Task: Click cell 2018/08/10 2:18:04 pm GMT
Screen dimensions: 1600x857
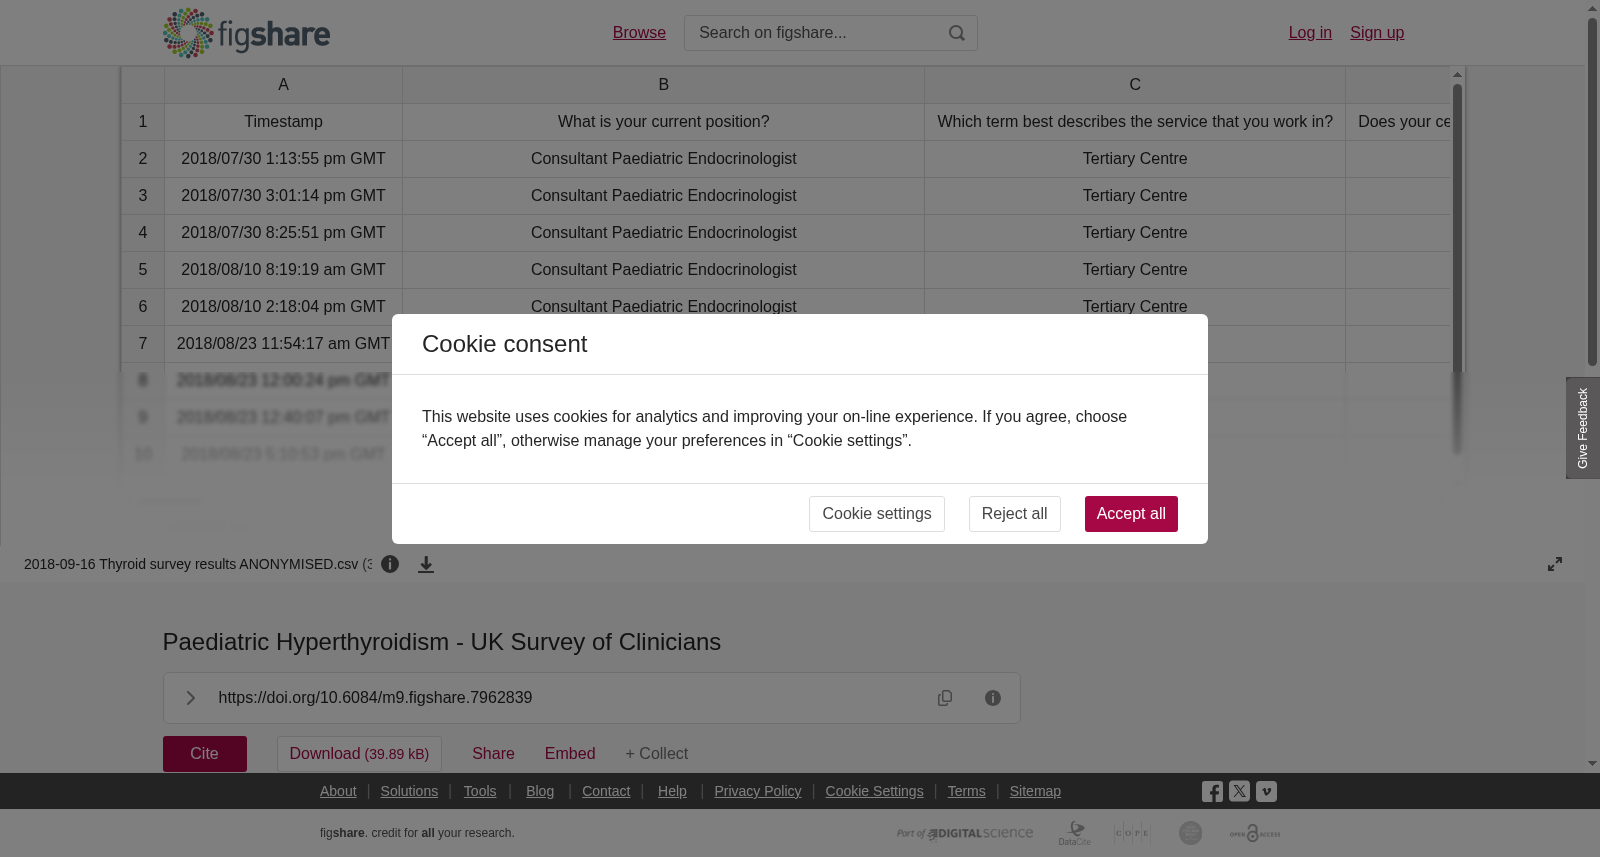Action: click(x=283, y=307)
